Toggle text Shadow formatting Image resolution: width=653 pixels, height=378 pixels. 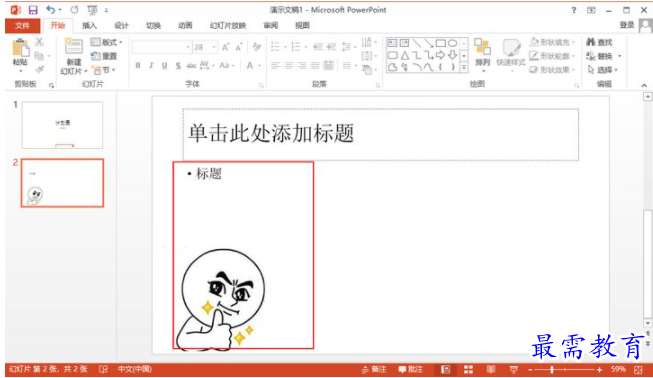(178, 65)
